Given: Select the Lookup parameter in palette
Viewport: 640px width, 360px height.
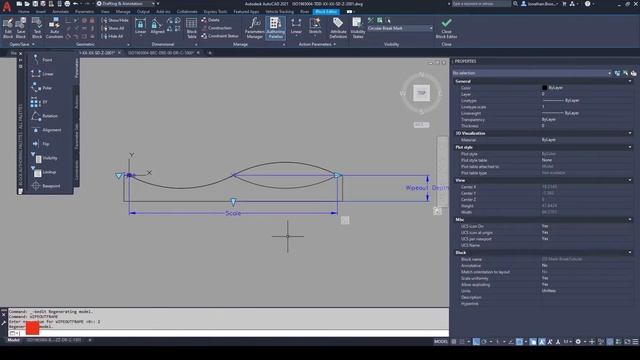Looking at the screenshot, I should 44,172.
